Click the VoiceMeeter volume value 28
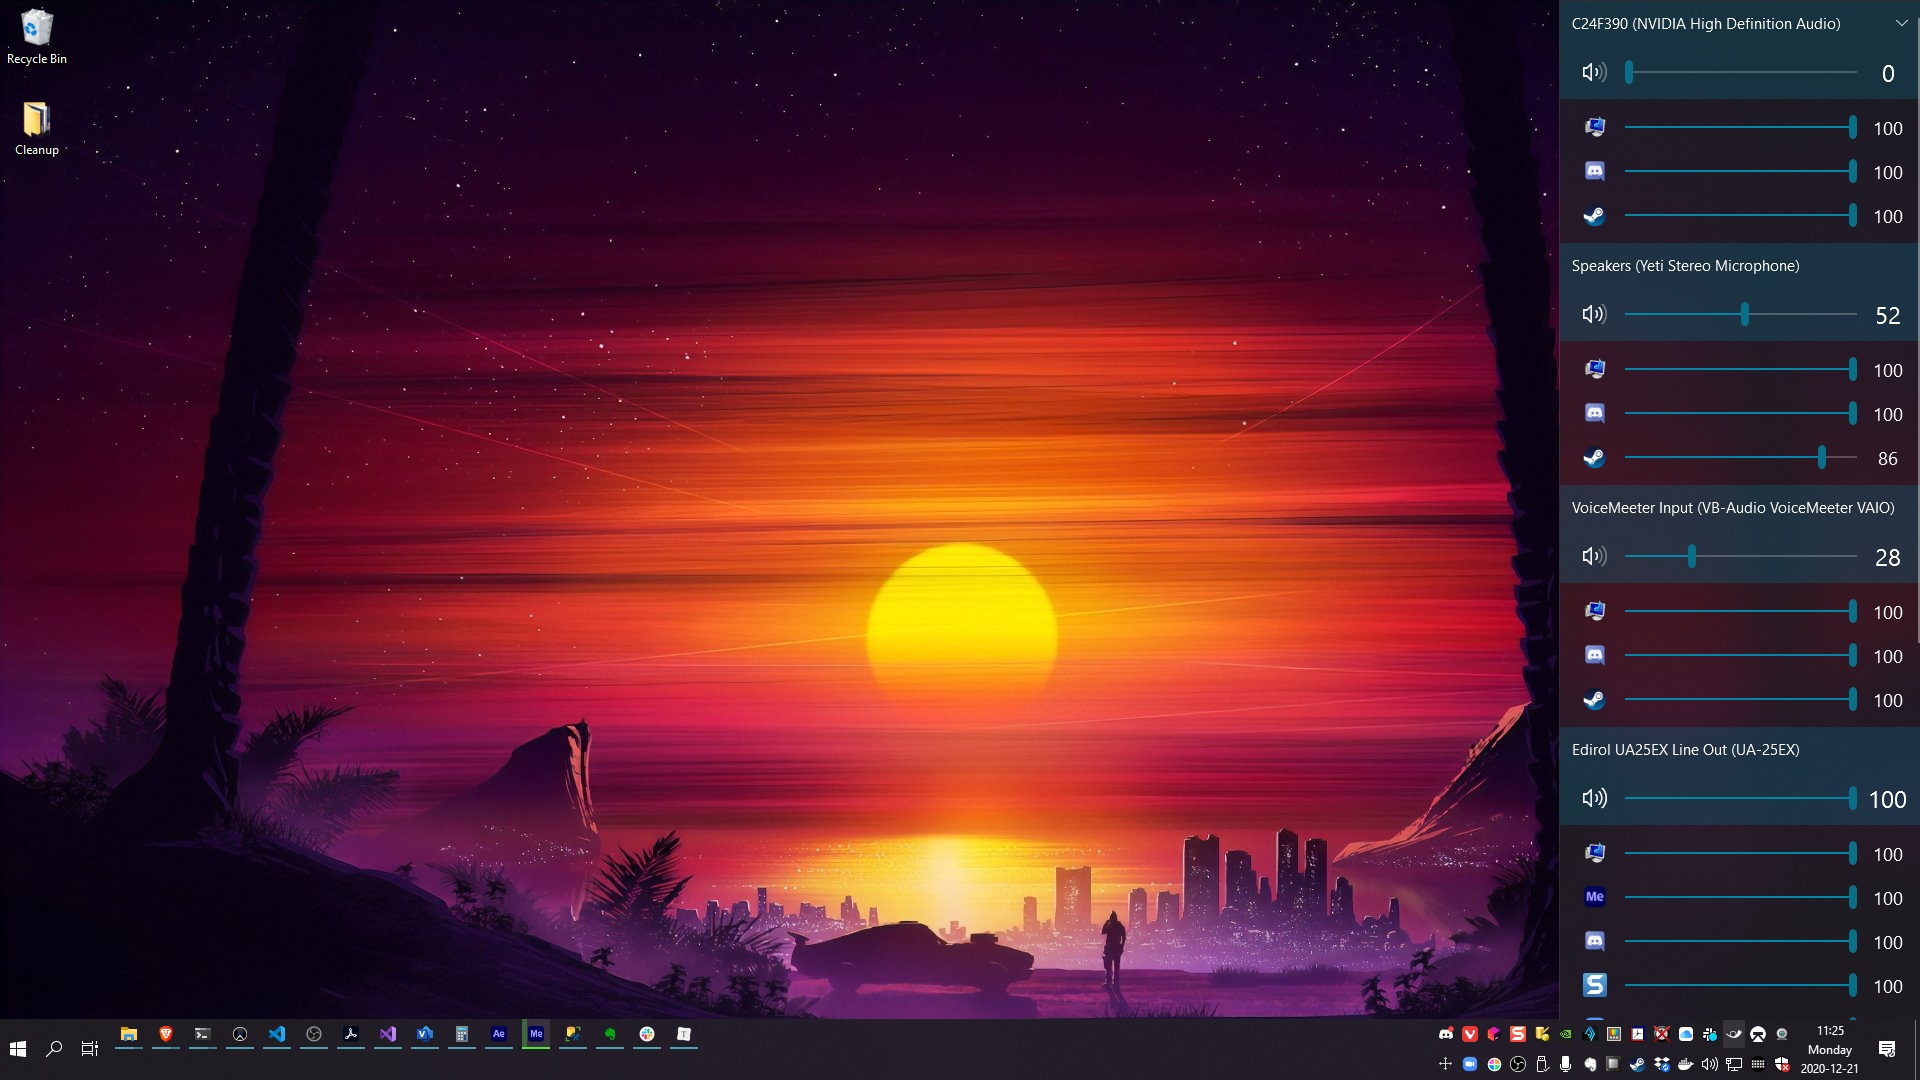This screenshot has width=1920, height=1080. pos(1887,557)
